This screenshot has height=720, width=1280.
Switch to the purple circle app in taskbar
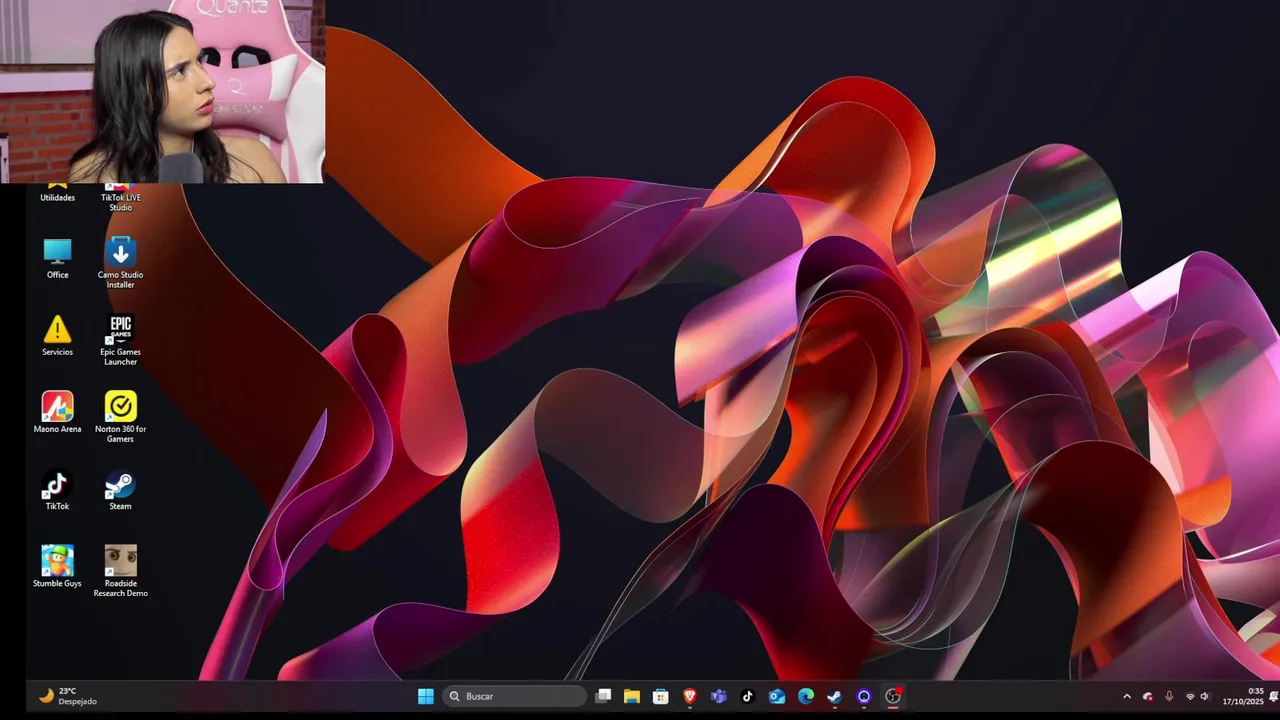[864, 696]
